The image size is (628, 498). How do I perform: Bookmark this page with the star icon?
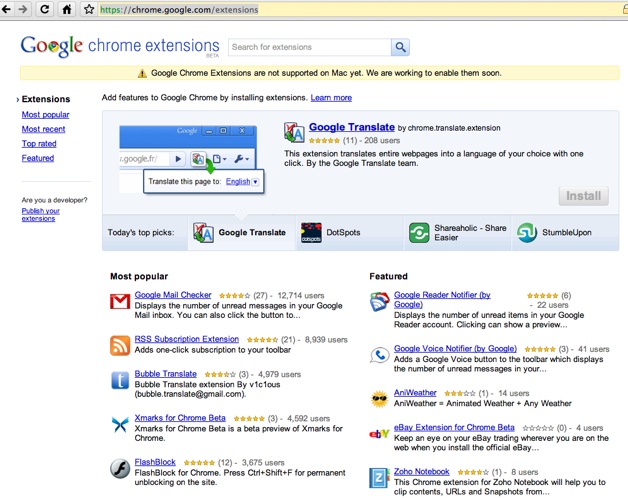[89, 9]
